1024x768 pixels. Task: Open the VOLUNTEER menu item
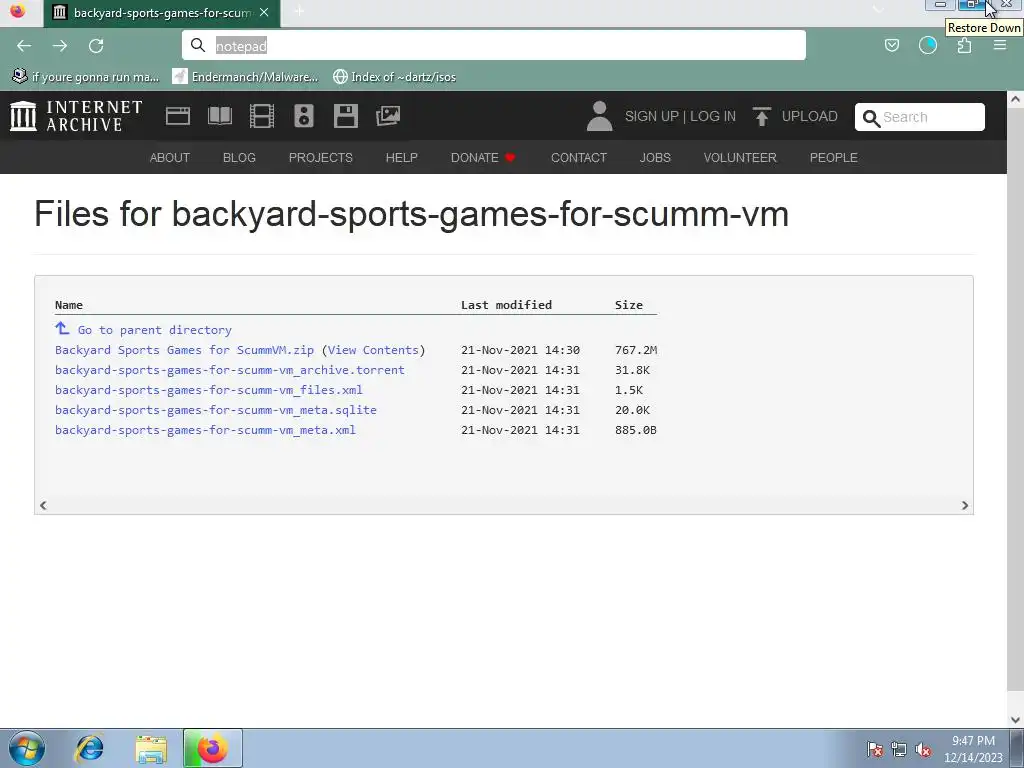click(740, 157)
